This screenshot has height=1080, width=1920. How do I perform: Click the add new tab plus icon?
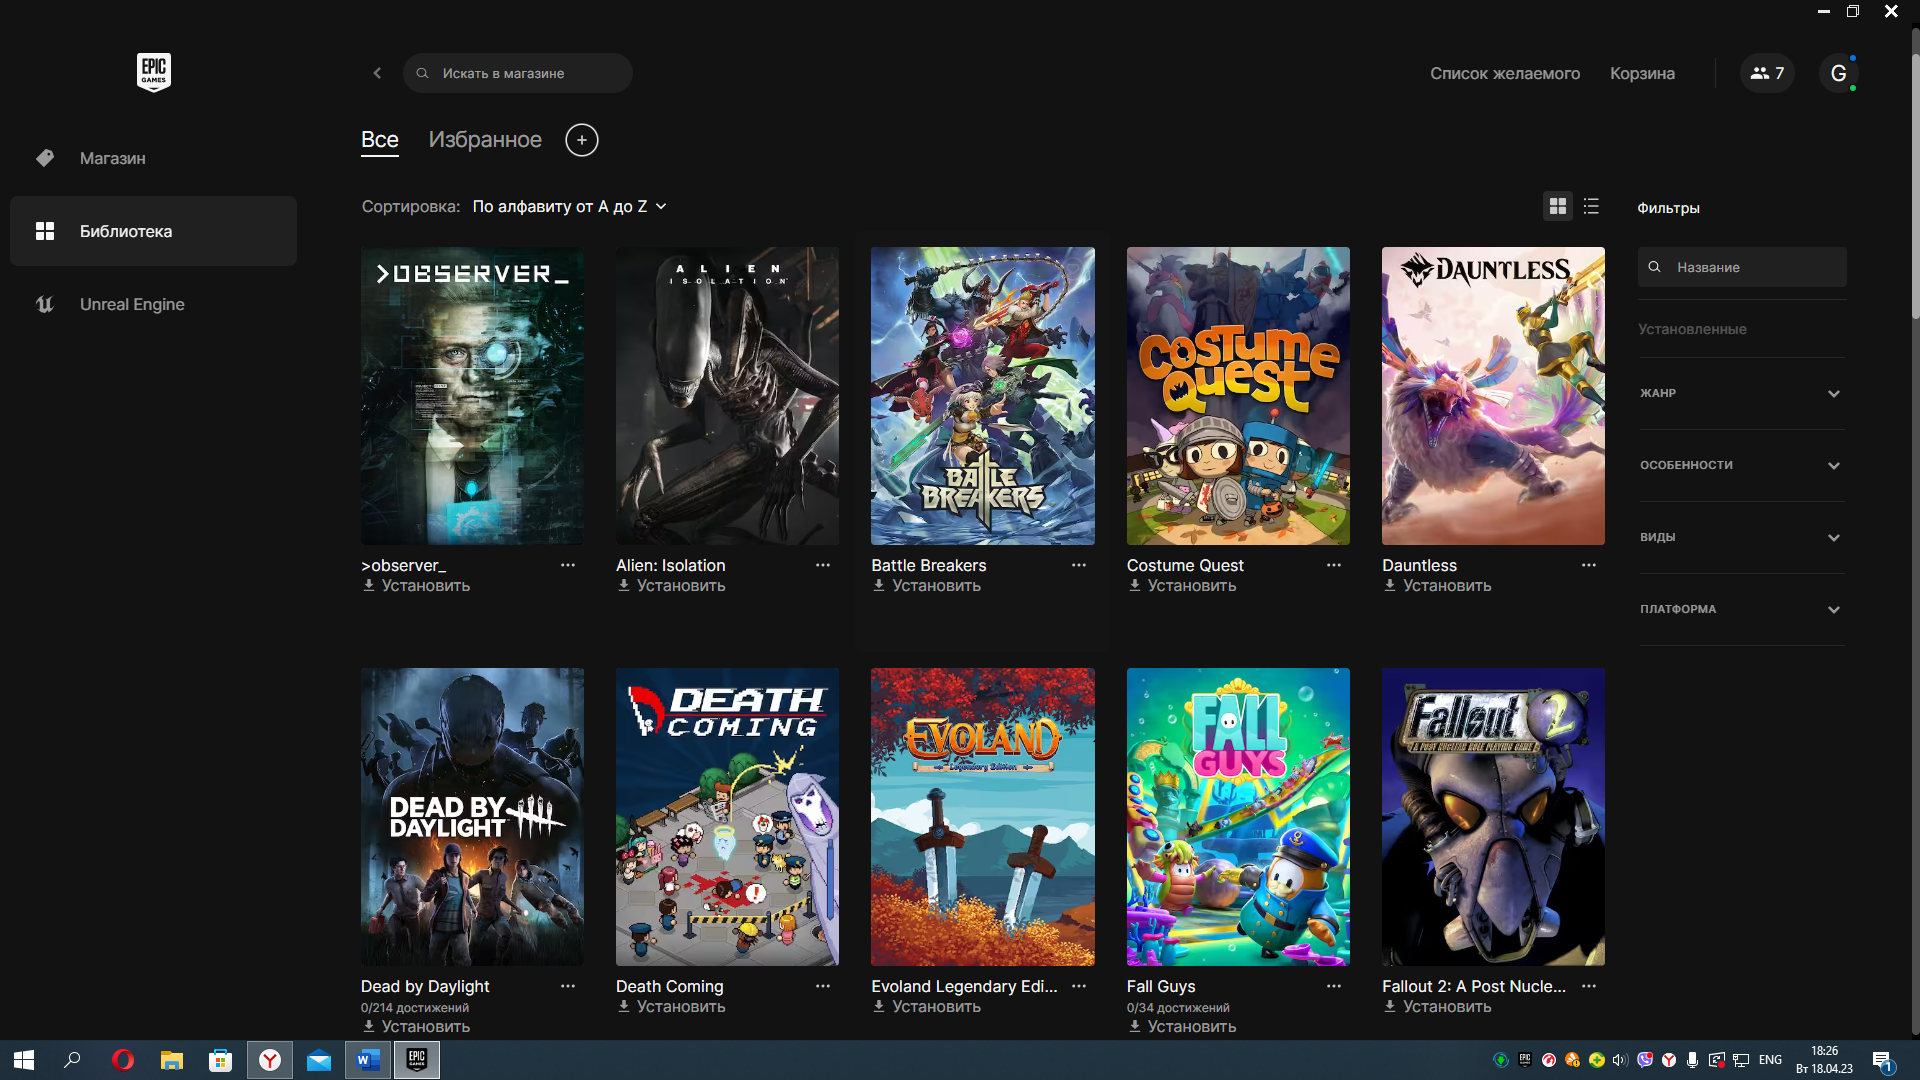[x=580, y=140]
